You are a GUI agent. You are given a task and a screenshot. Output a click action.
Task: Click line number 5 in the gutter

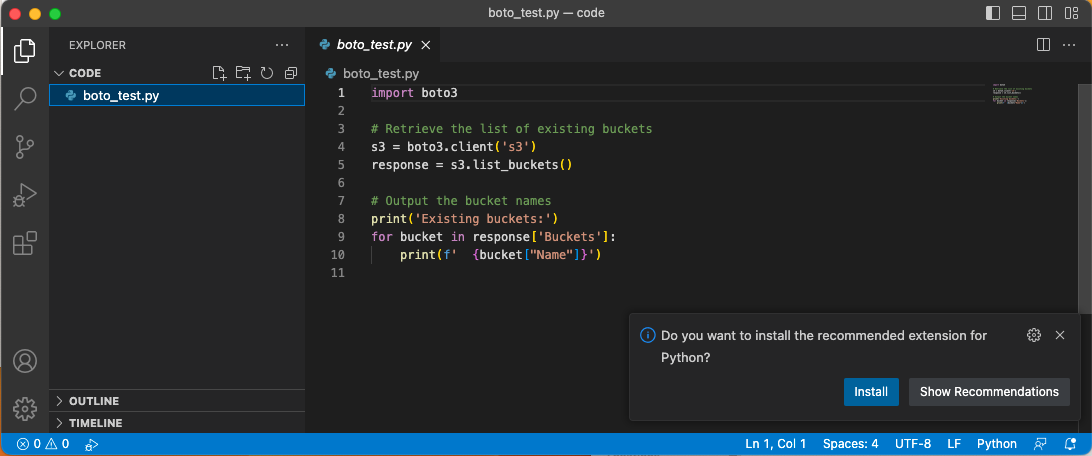tap(341, 165)
